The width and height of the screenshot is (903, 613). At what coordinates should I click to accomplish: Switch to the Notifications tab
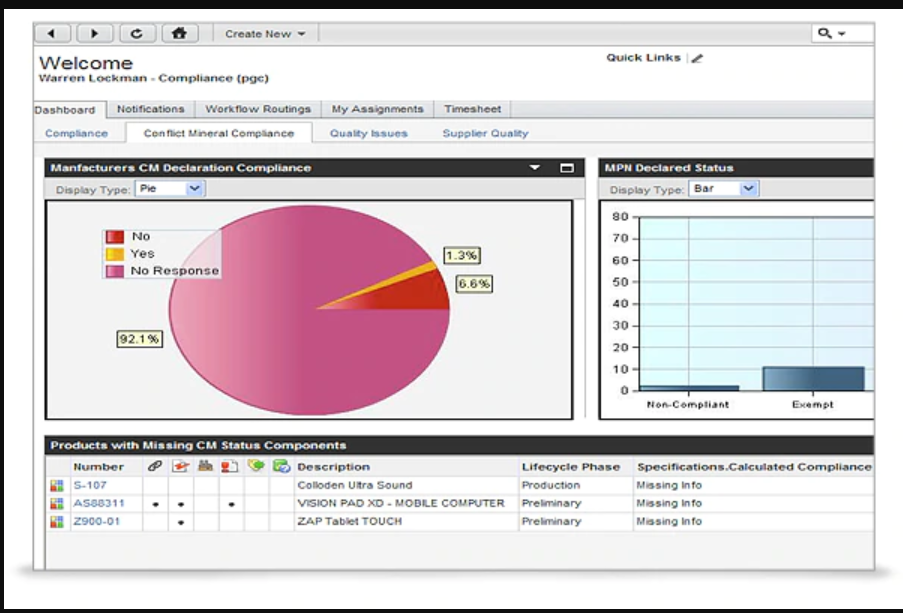pos(150,109)
